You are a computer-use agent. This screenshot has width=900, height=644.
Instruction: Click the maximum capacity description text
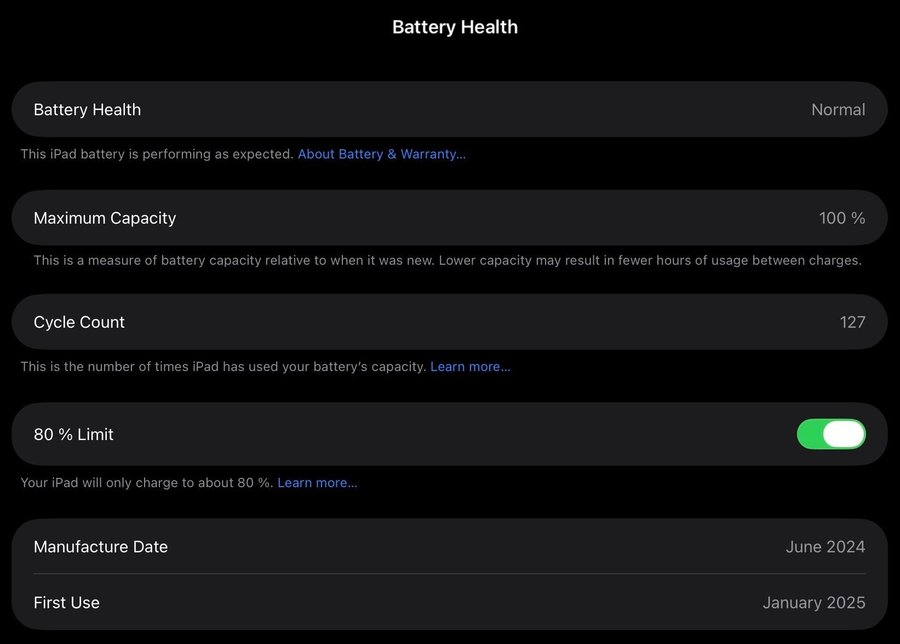pyautogui.click(x=447, y=260)
